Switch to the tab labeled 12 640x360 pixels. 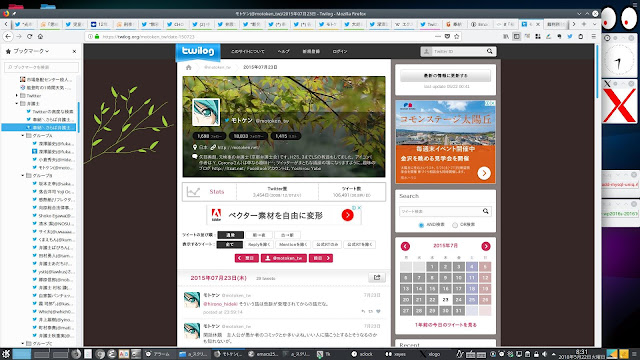pyautogui.click(x=100, y=24)
